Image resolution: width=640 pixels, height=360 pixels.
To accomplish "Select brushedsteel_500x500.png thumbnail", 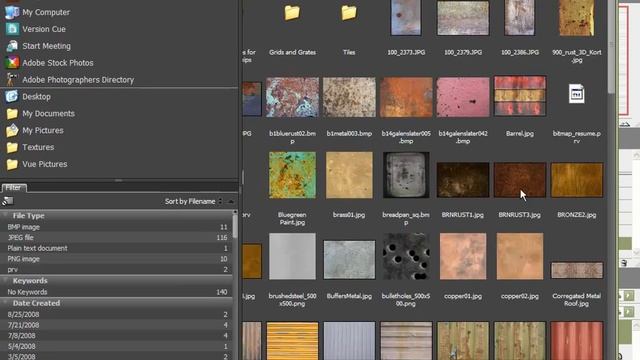I will 292,256.
